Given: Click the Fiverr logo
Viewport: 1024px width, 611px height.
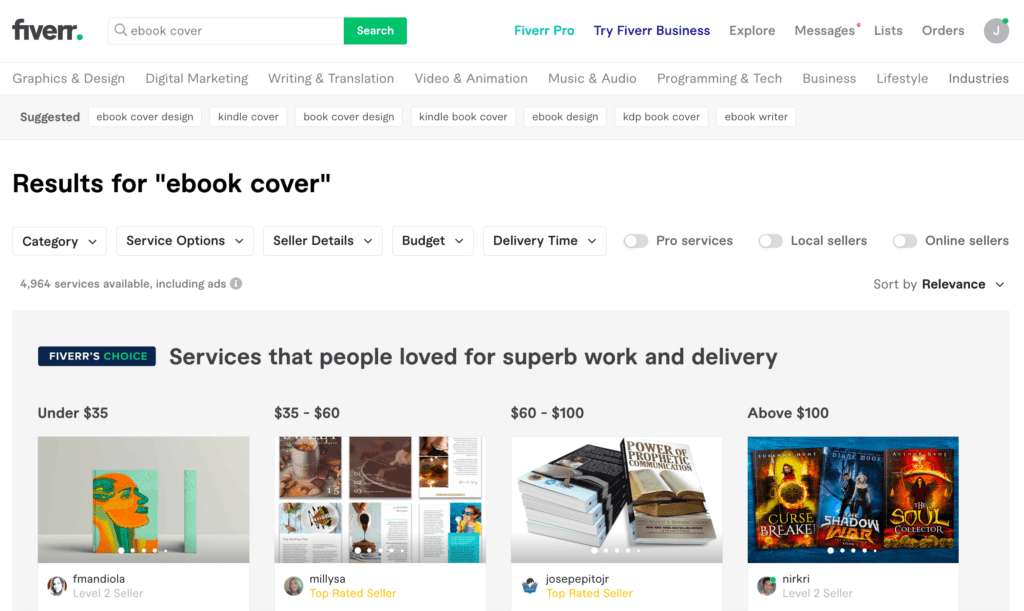Looking at the screenshot, I should pos(46,30).
